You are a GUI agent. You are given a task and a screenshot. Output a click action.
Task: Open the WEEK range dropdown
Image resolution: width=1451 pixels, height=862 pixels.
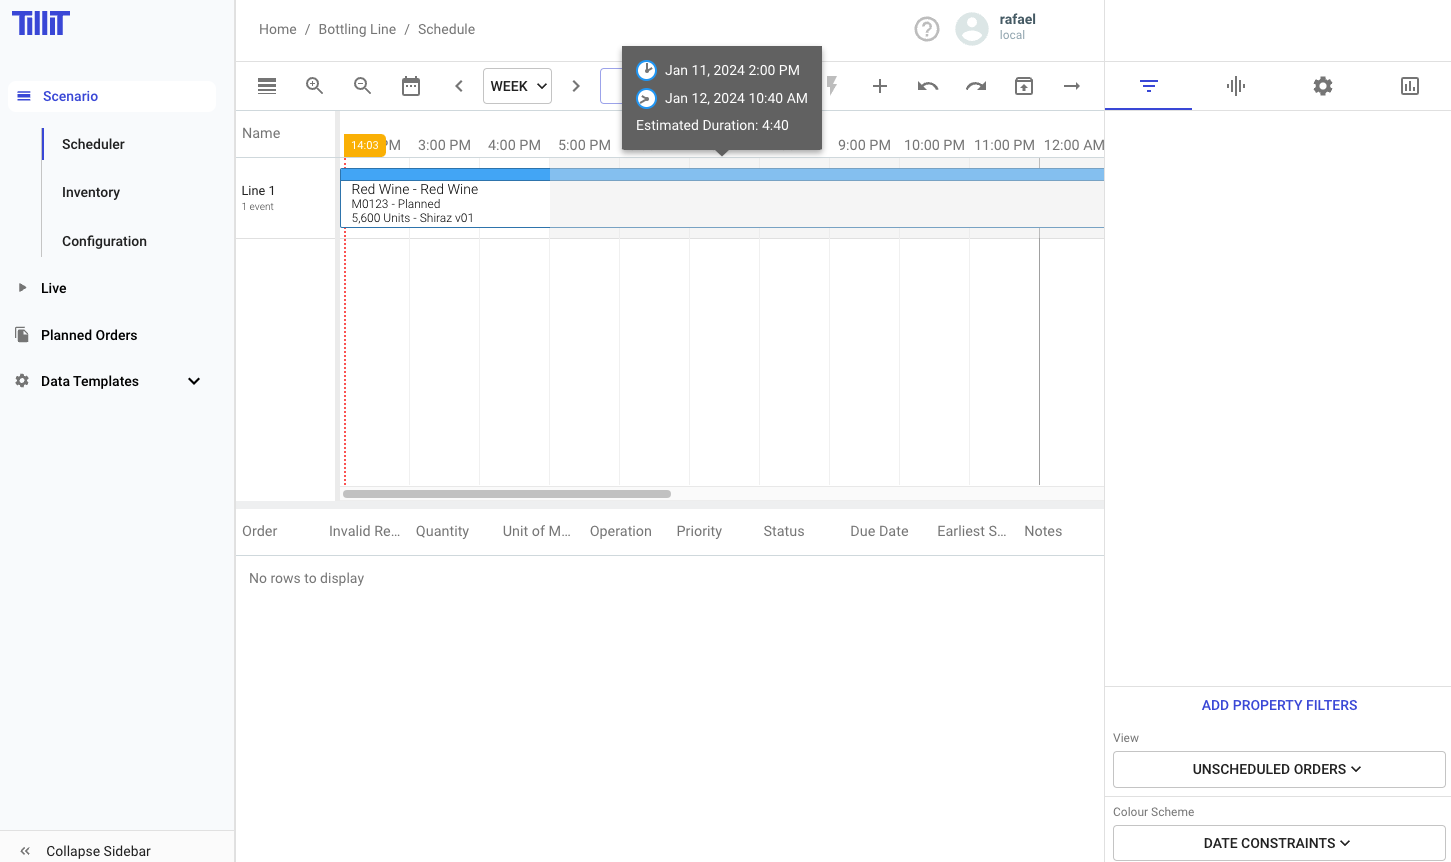pos(518,86)
